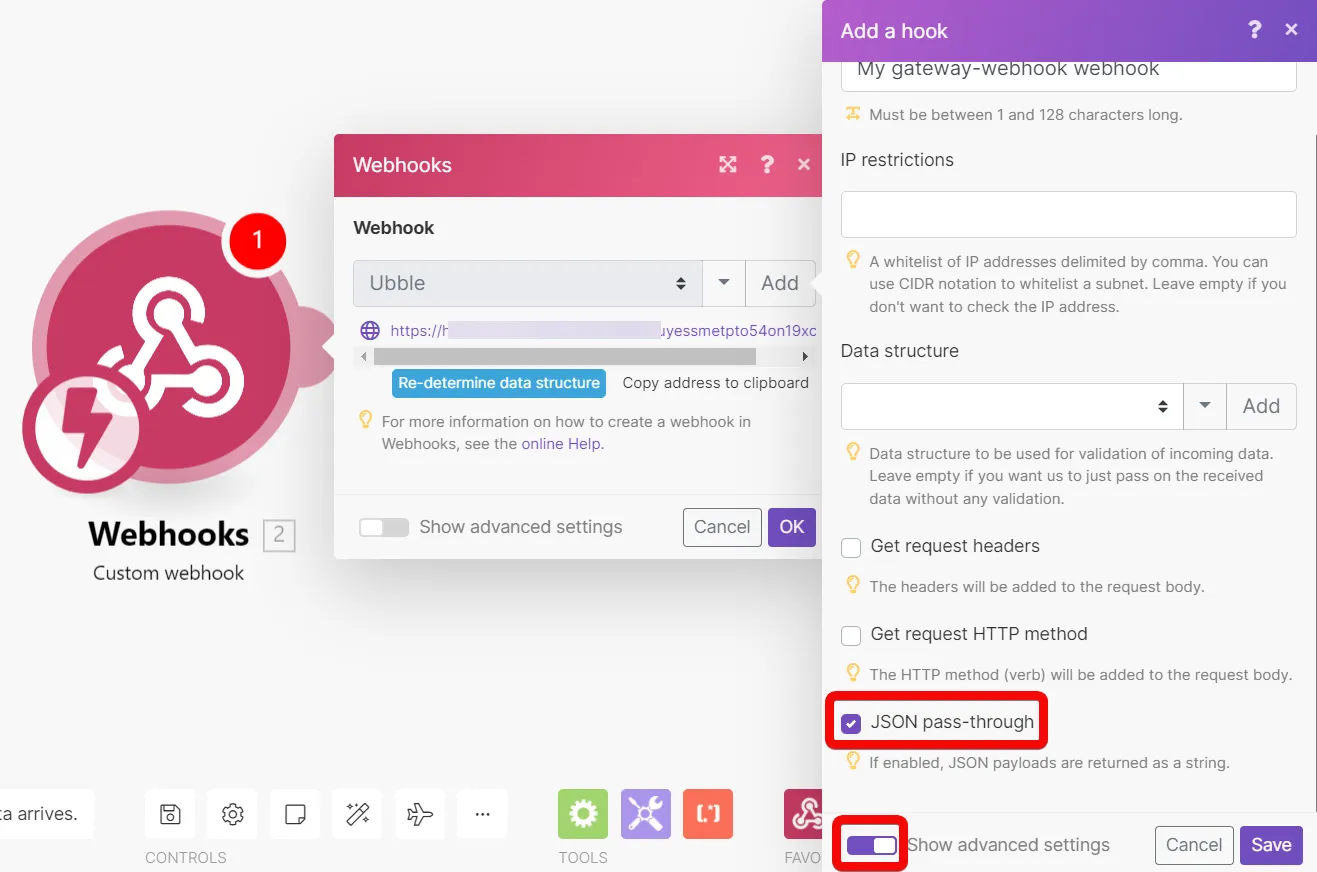Viewport: 1317px width, 872px height.
Task: Click the scrollbar right arrow under URL
Action: point(806,357)
